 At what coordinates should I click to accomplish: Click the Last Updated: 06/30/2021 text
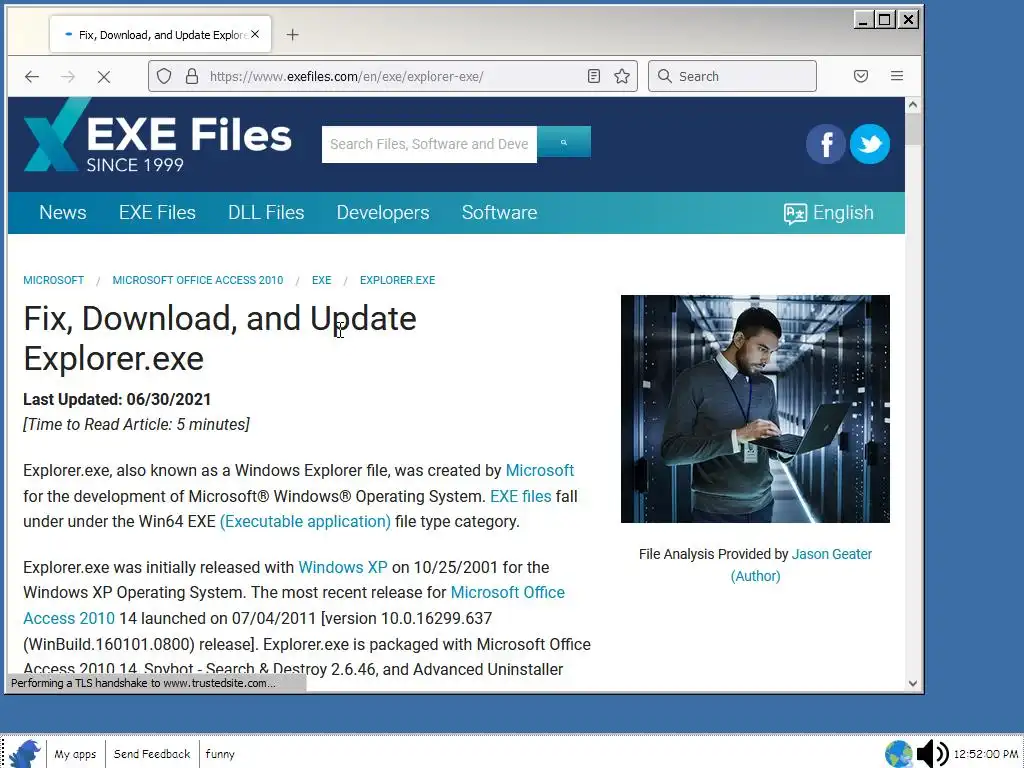coord(117,400)
